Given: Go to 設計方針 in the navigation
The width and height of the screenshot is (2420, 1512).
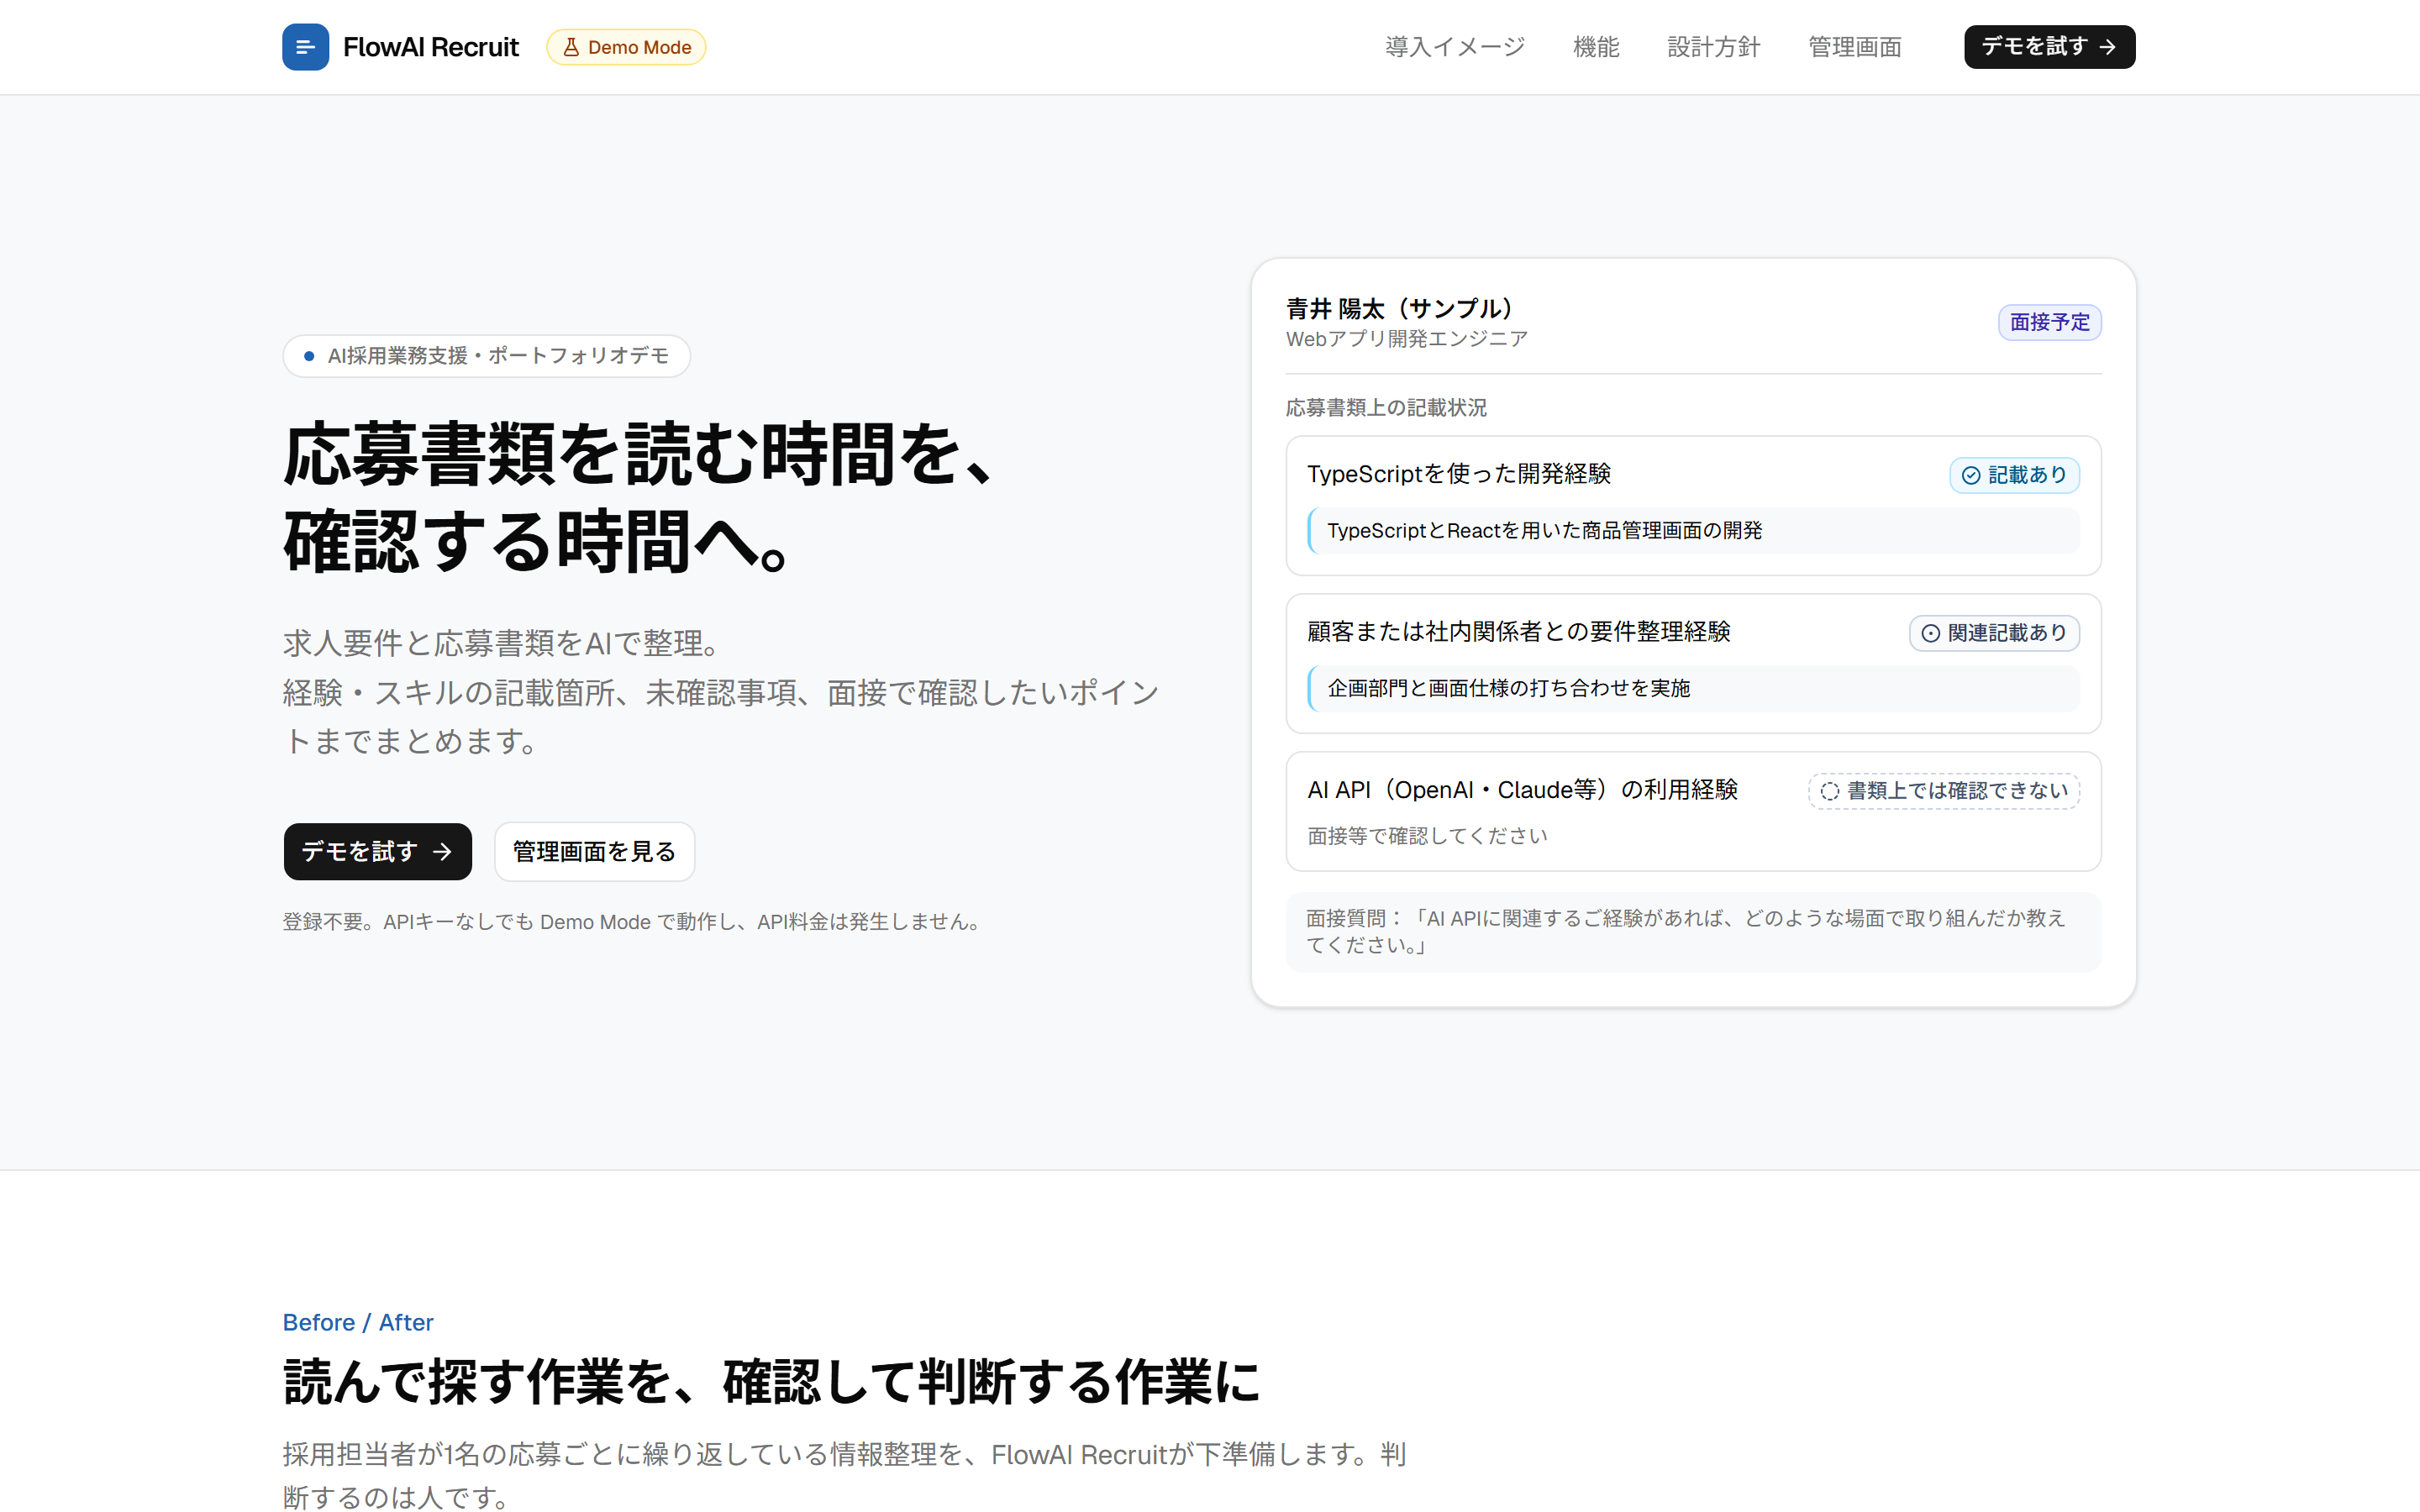Looking at the screenshot, I should 1713,47.
